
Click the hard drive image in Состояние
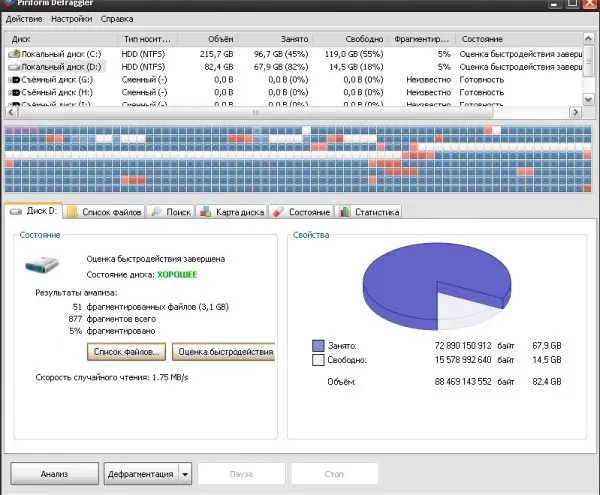coord(42,264)
